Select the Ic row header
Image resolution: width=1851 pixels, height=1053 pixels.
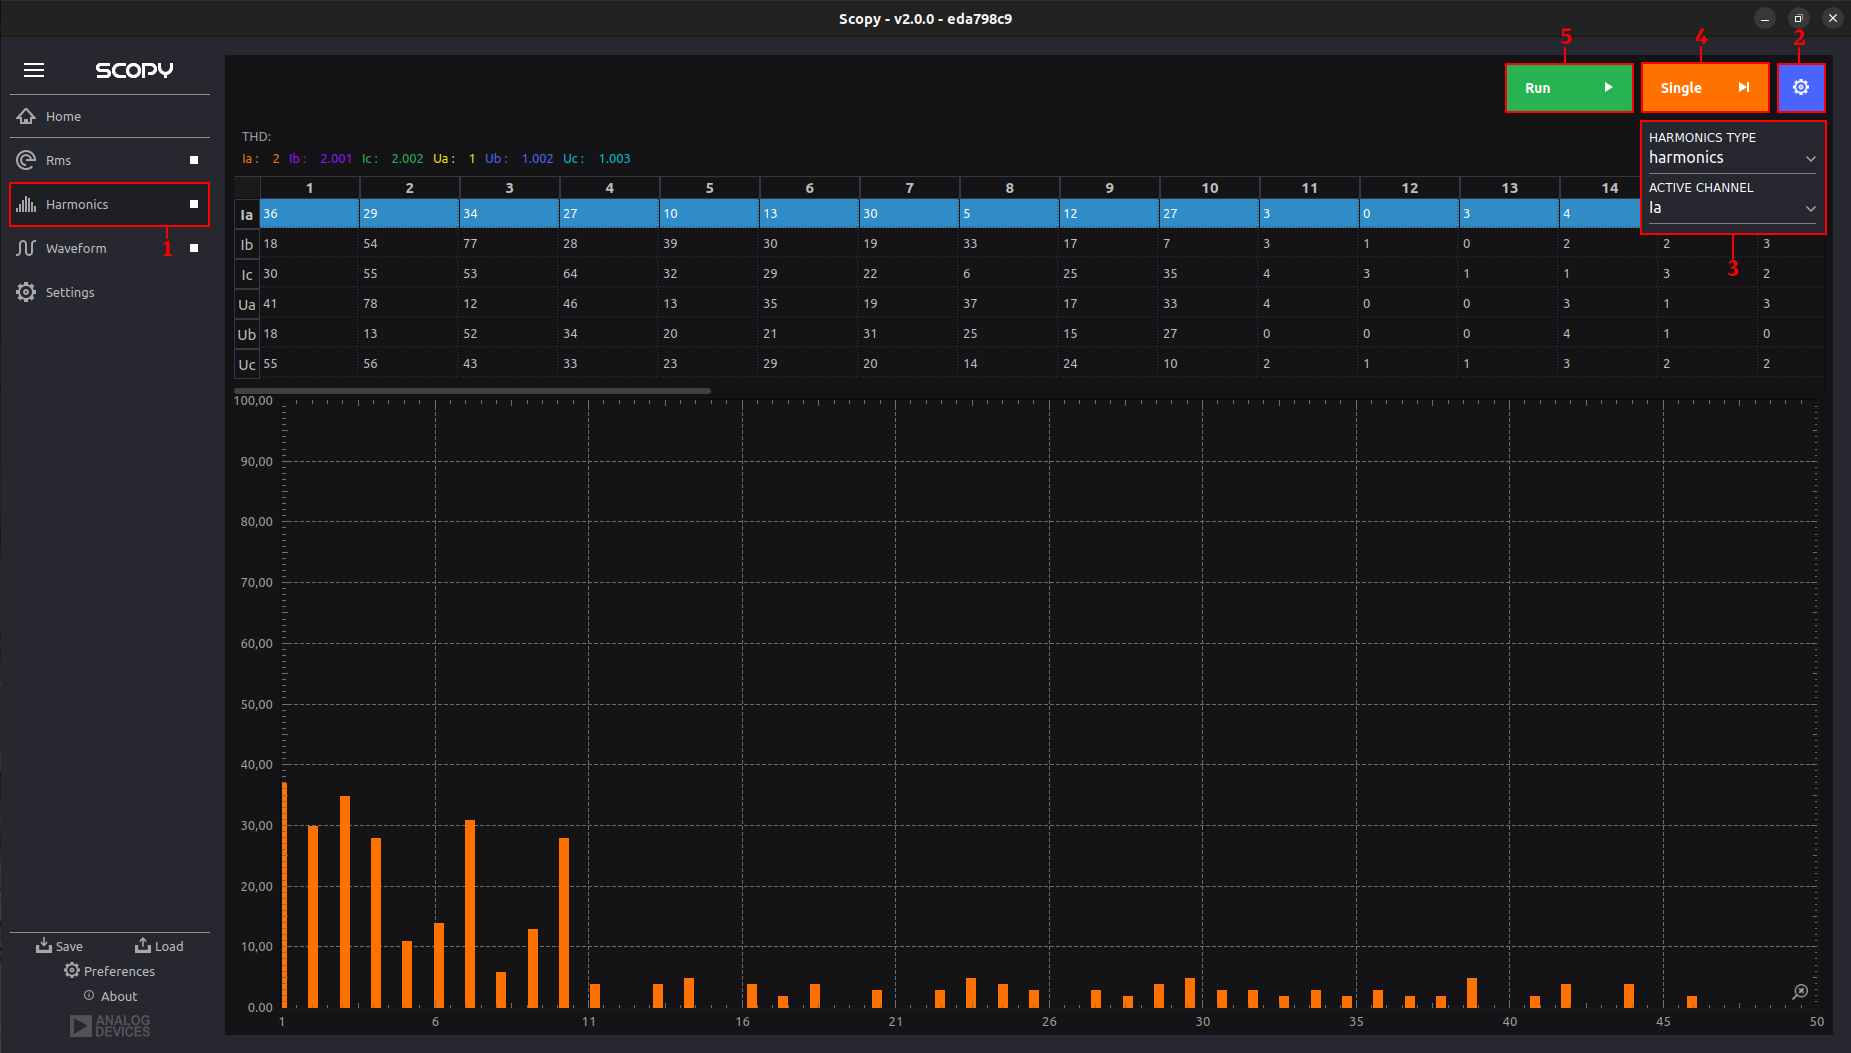(x=247, y=274)
